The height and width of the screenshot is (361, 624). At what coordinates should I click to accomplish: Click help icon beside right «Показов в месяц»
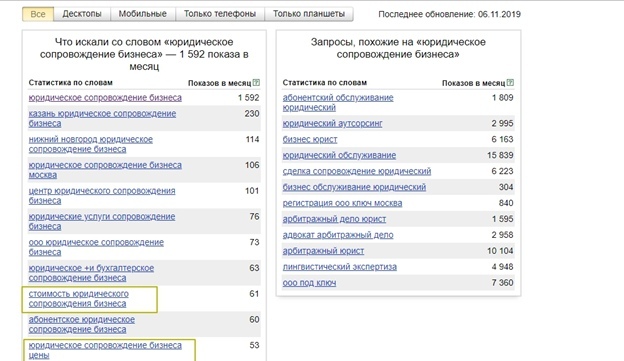(x=510, y=83)
